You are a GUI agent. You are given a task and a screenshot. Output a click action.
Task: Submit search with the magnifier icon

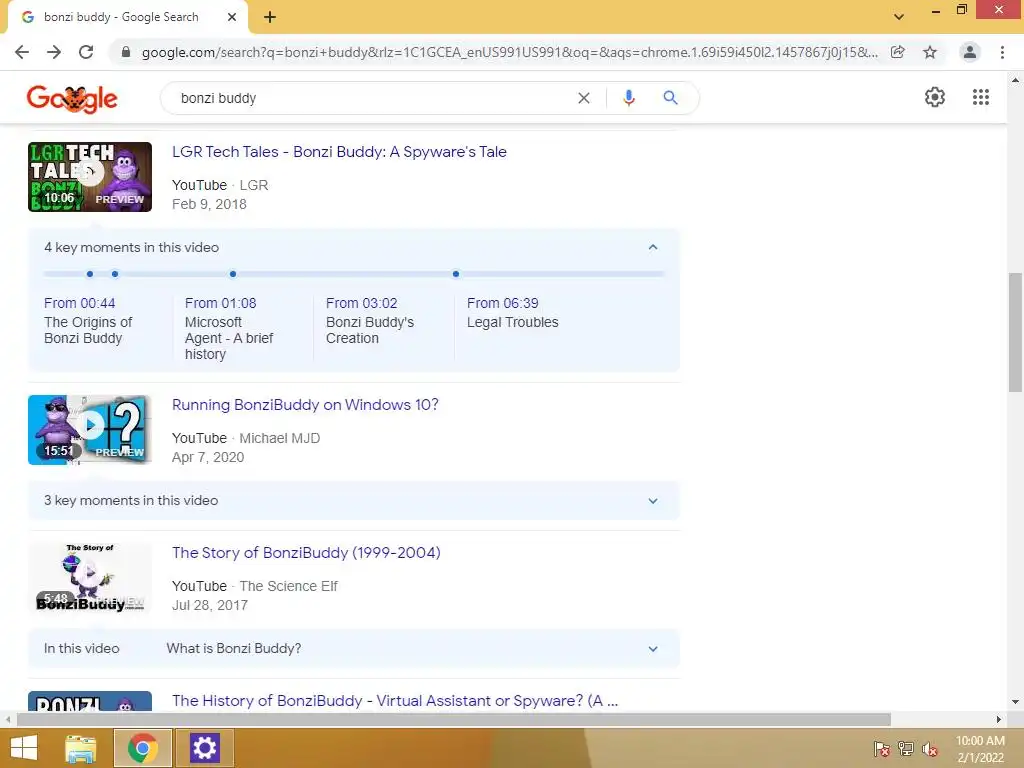tap(670, 98)
